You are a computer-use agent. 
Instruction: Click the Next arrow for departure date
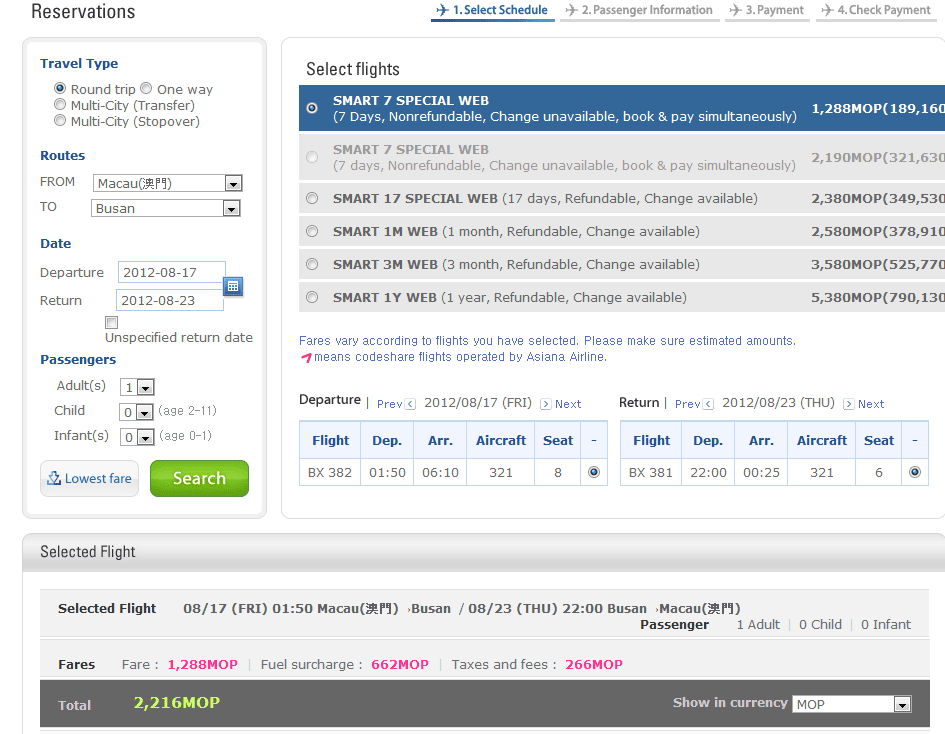(546, 404)
